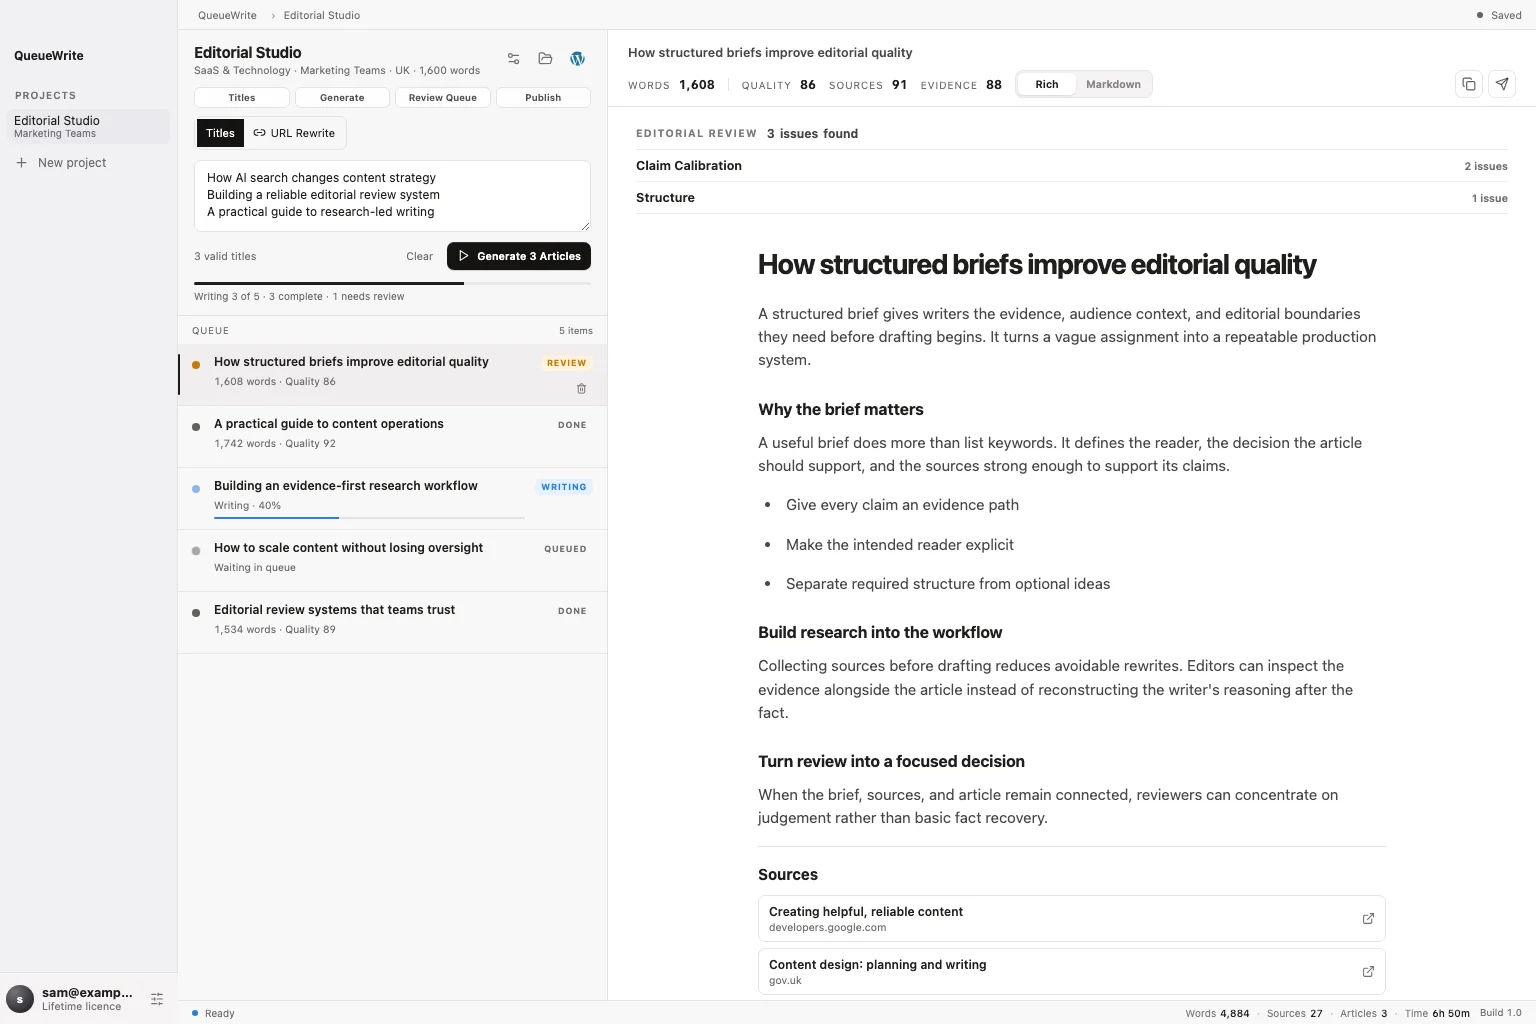Click orange status dot of structured briefs item

[x=196, y=365]
